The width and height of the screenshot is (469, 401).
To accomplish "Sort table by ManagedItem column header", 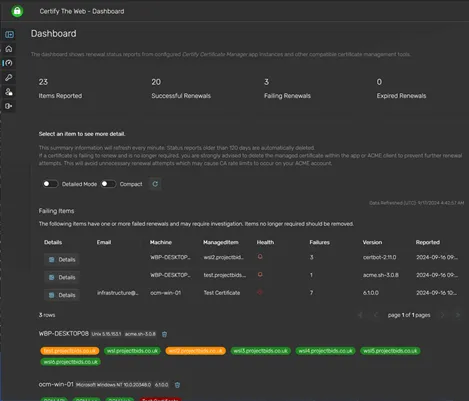I will click(x=221, y=242).
